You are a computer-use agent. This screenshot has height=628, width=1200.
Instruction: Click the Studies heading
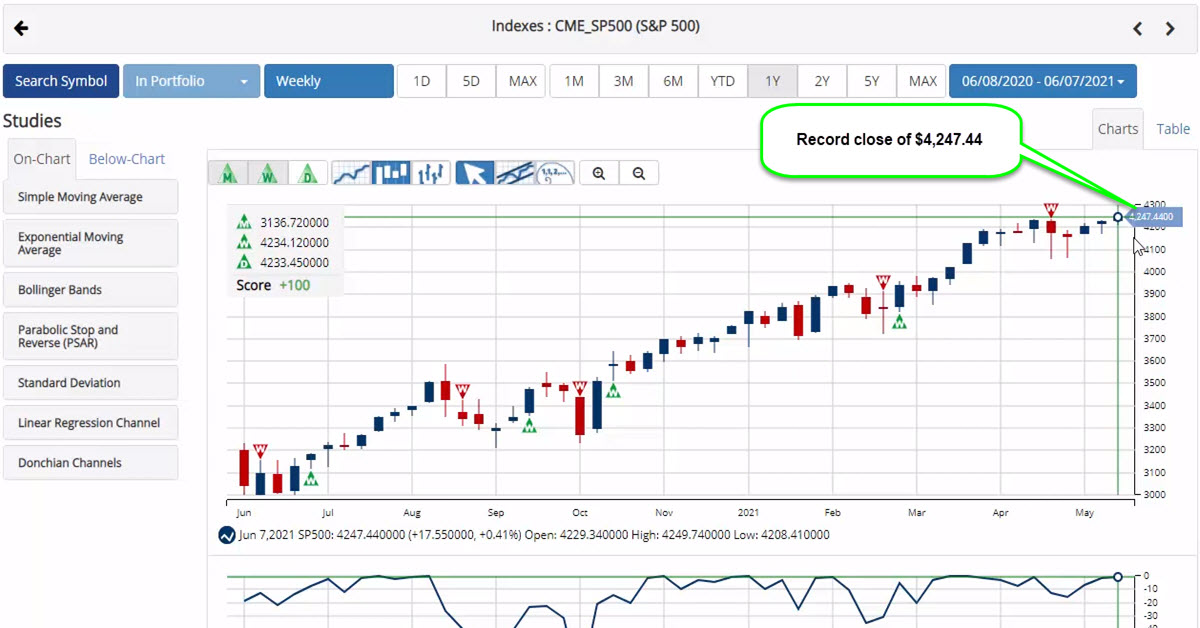click(32, 121)
